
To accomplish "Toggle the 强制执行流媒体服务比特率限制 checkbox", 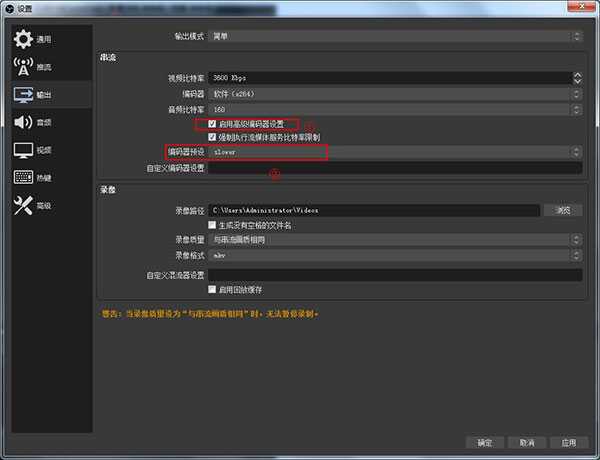I will pos(212,137).
